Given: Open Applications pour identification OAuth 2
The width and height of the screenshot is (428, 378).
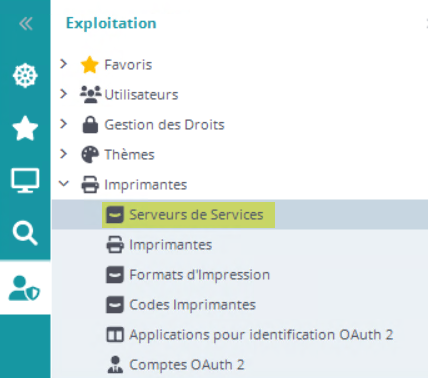Looking at the screenshot, I should 261,335.
